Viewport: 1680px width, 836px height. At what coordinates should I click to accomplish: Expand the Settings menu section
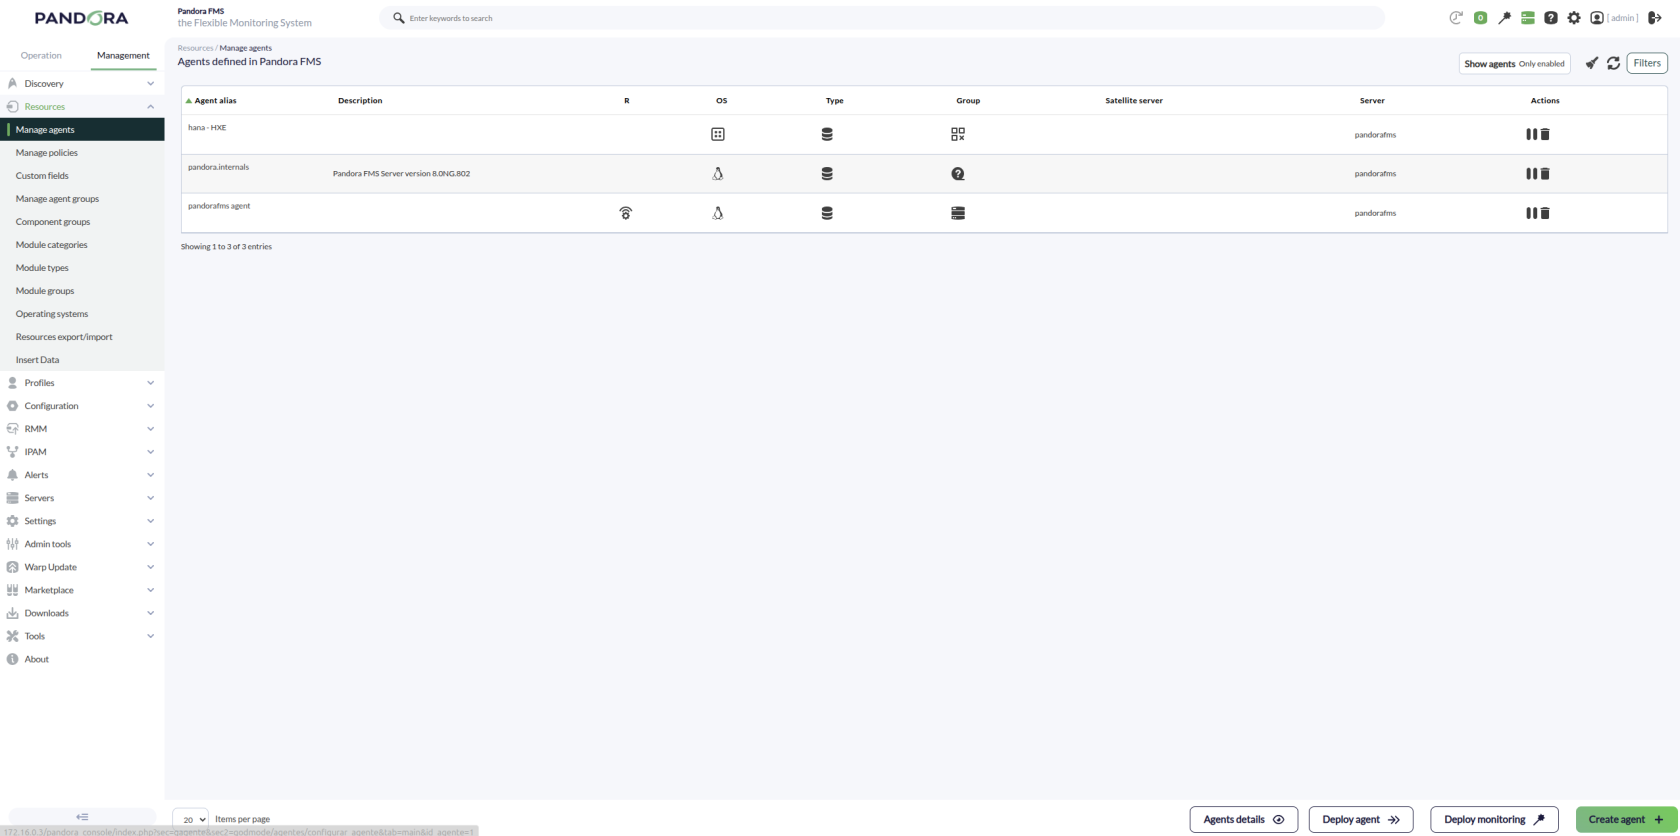[82, 521]
